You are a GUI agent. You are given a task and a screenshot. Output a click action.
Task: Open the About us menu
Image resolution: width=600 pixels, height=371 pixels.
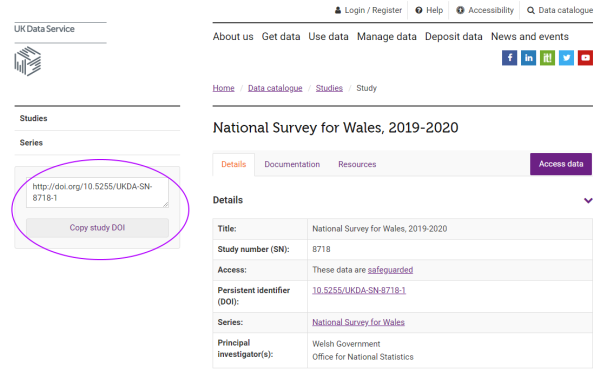233,37
